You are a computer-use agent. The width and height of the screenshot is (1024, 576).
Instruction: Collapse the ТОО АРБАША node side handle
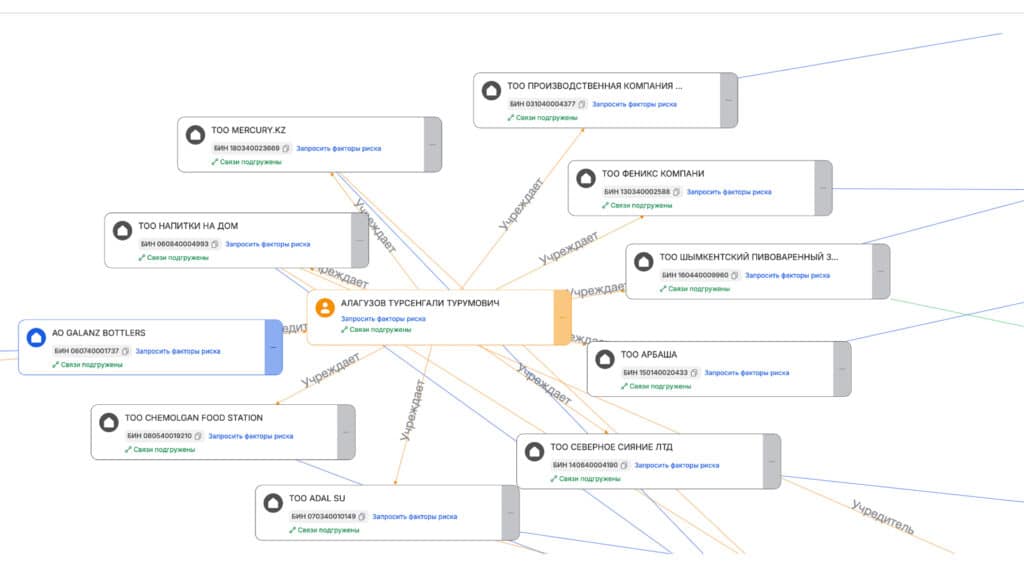(x=842, y=368)
